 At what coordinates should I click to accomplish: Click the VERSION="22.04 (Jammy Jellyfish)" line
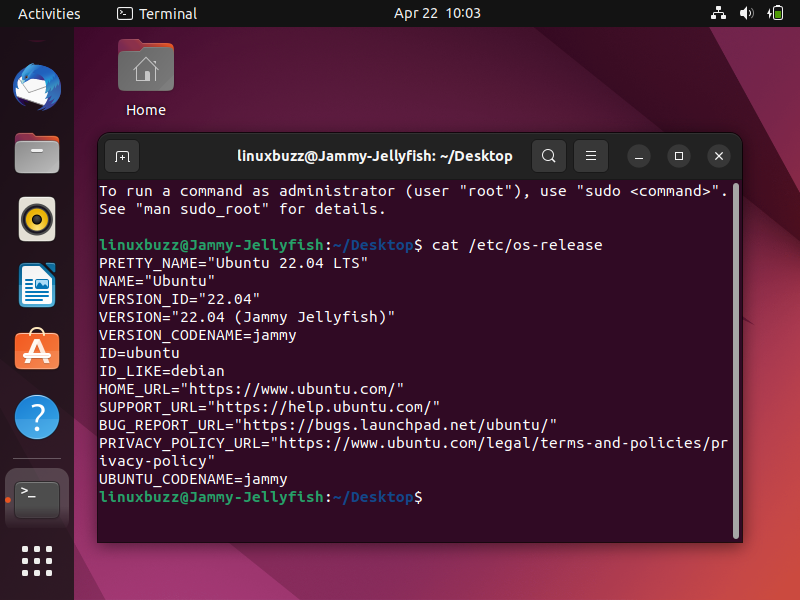click(x=247, y=317)
